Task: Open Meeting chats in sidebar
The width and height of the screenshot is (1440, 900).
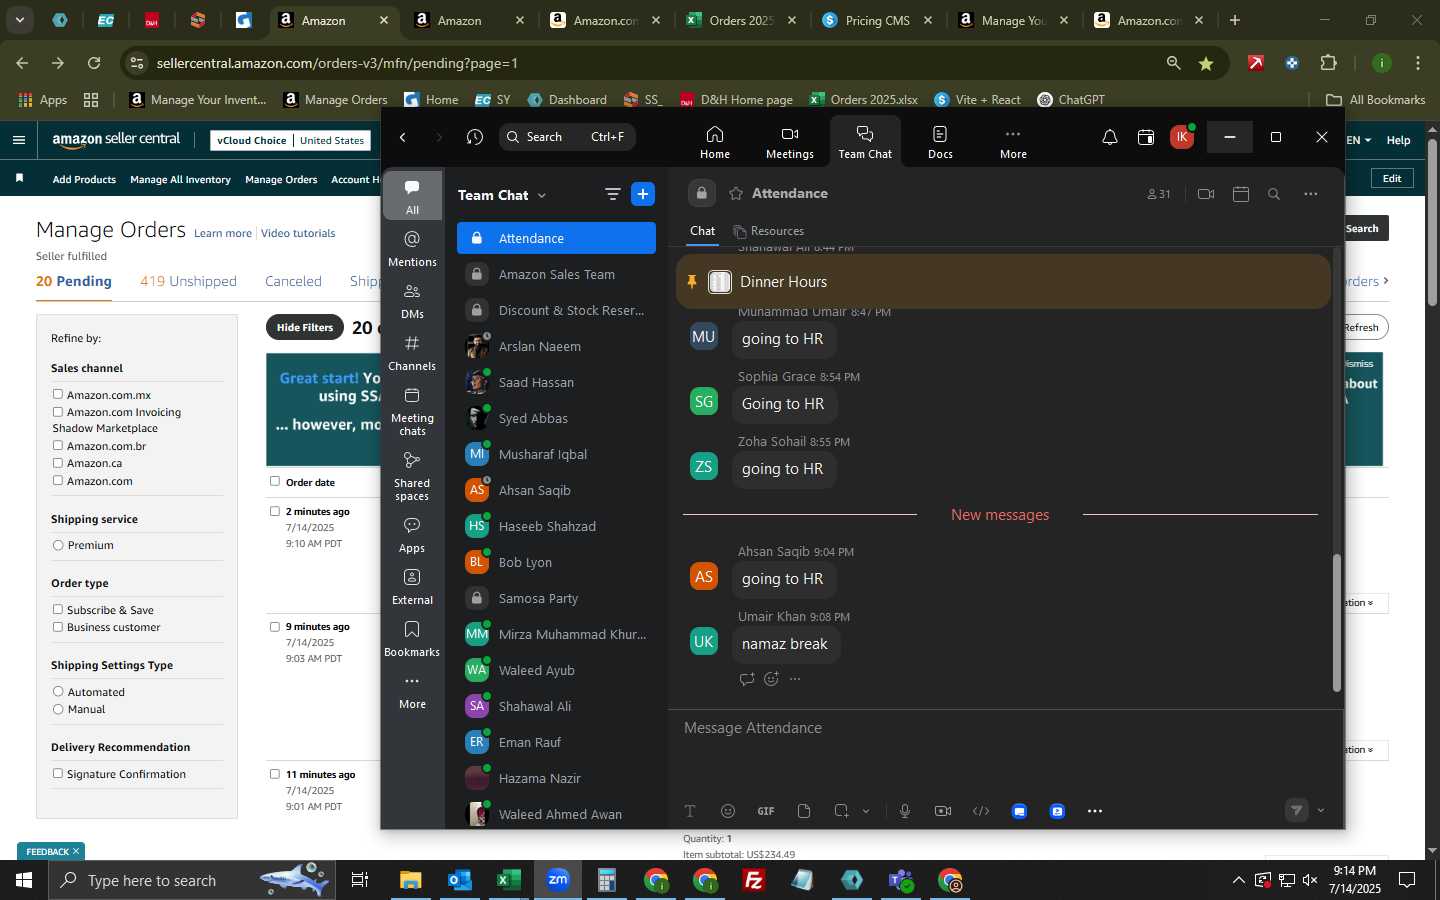Action: coord(412,410)
